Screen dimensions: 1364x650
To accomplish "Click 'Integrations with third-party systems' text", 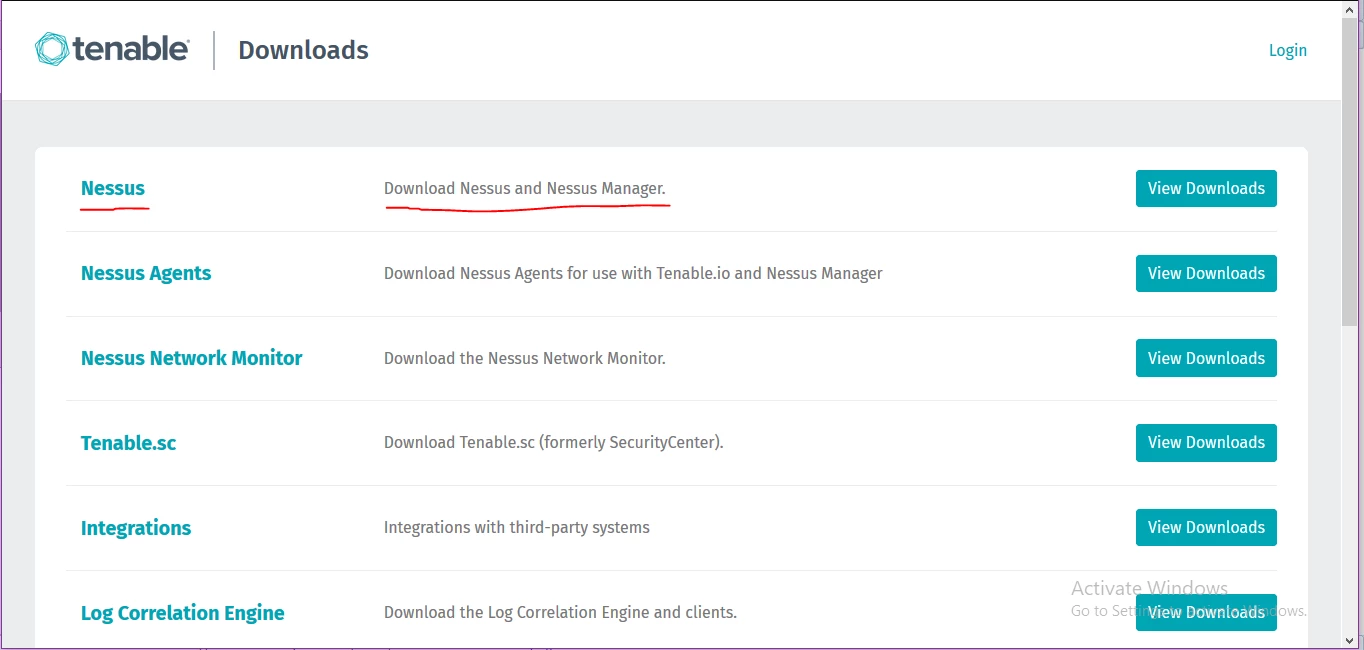I will 516,527.
